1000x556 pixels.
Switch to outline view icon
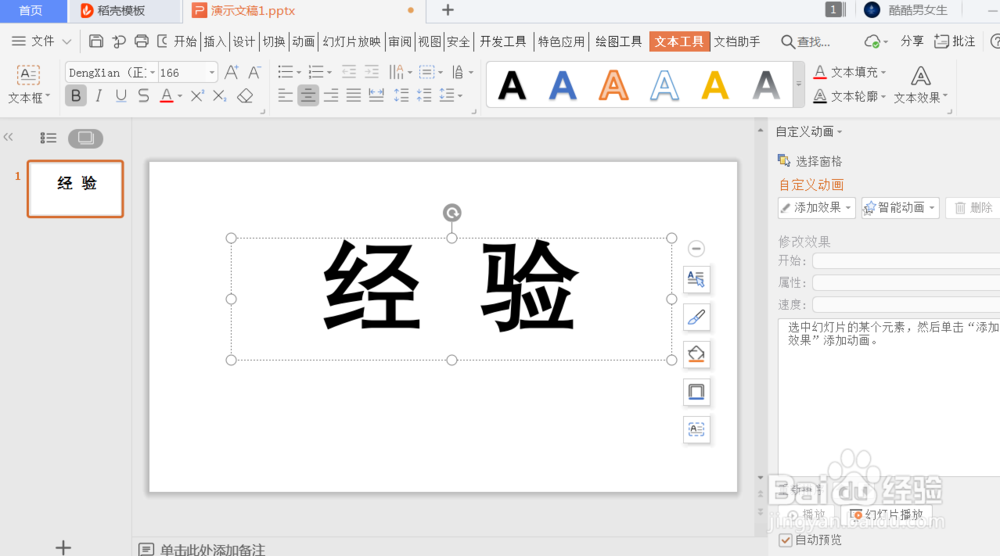click(48, 138)
